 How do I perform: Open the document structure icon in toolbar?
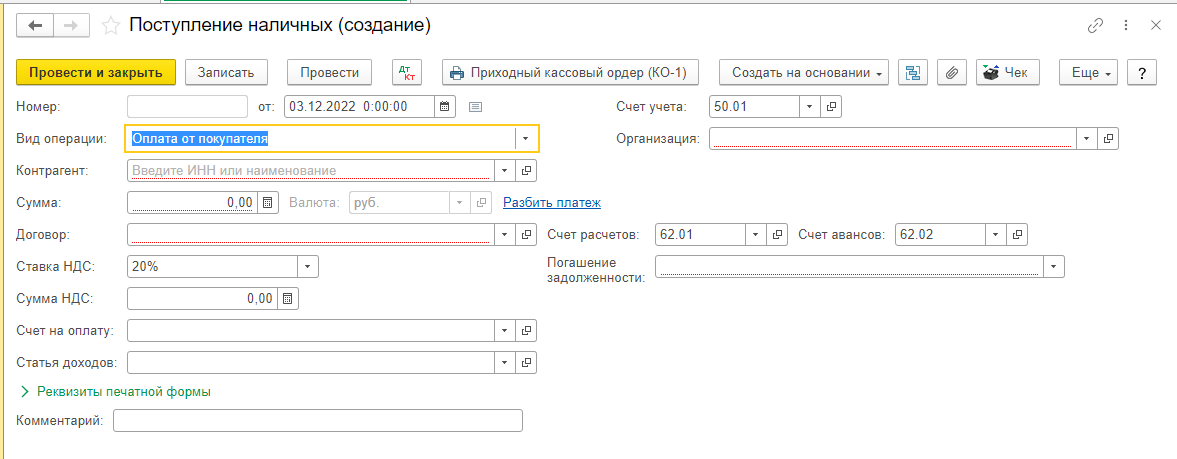(912, 73)
